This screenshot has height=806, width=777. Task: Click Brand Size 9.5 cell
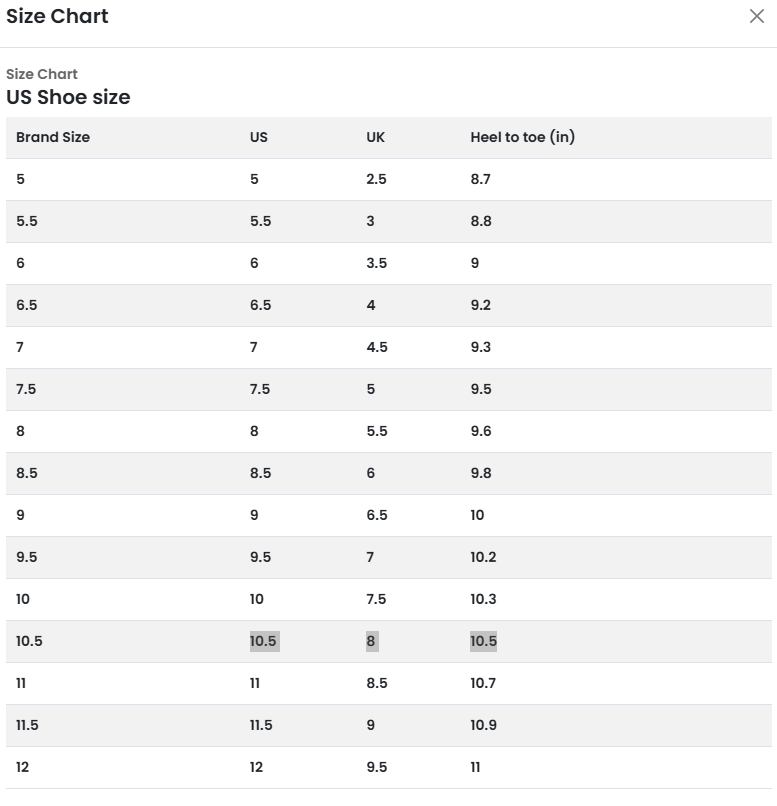point(27,557)
